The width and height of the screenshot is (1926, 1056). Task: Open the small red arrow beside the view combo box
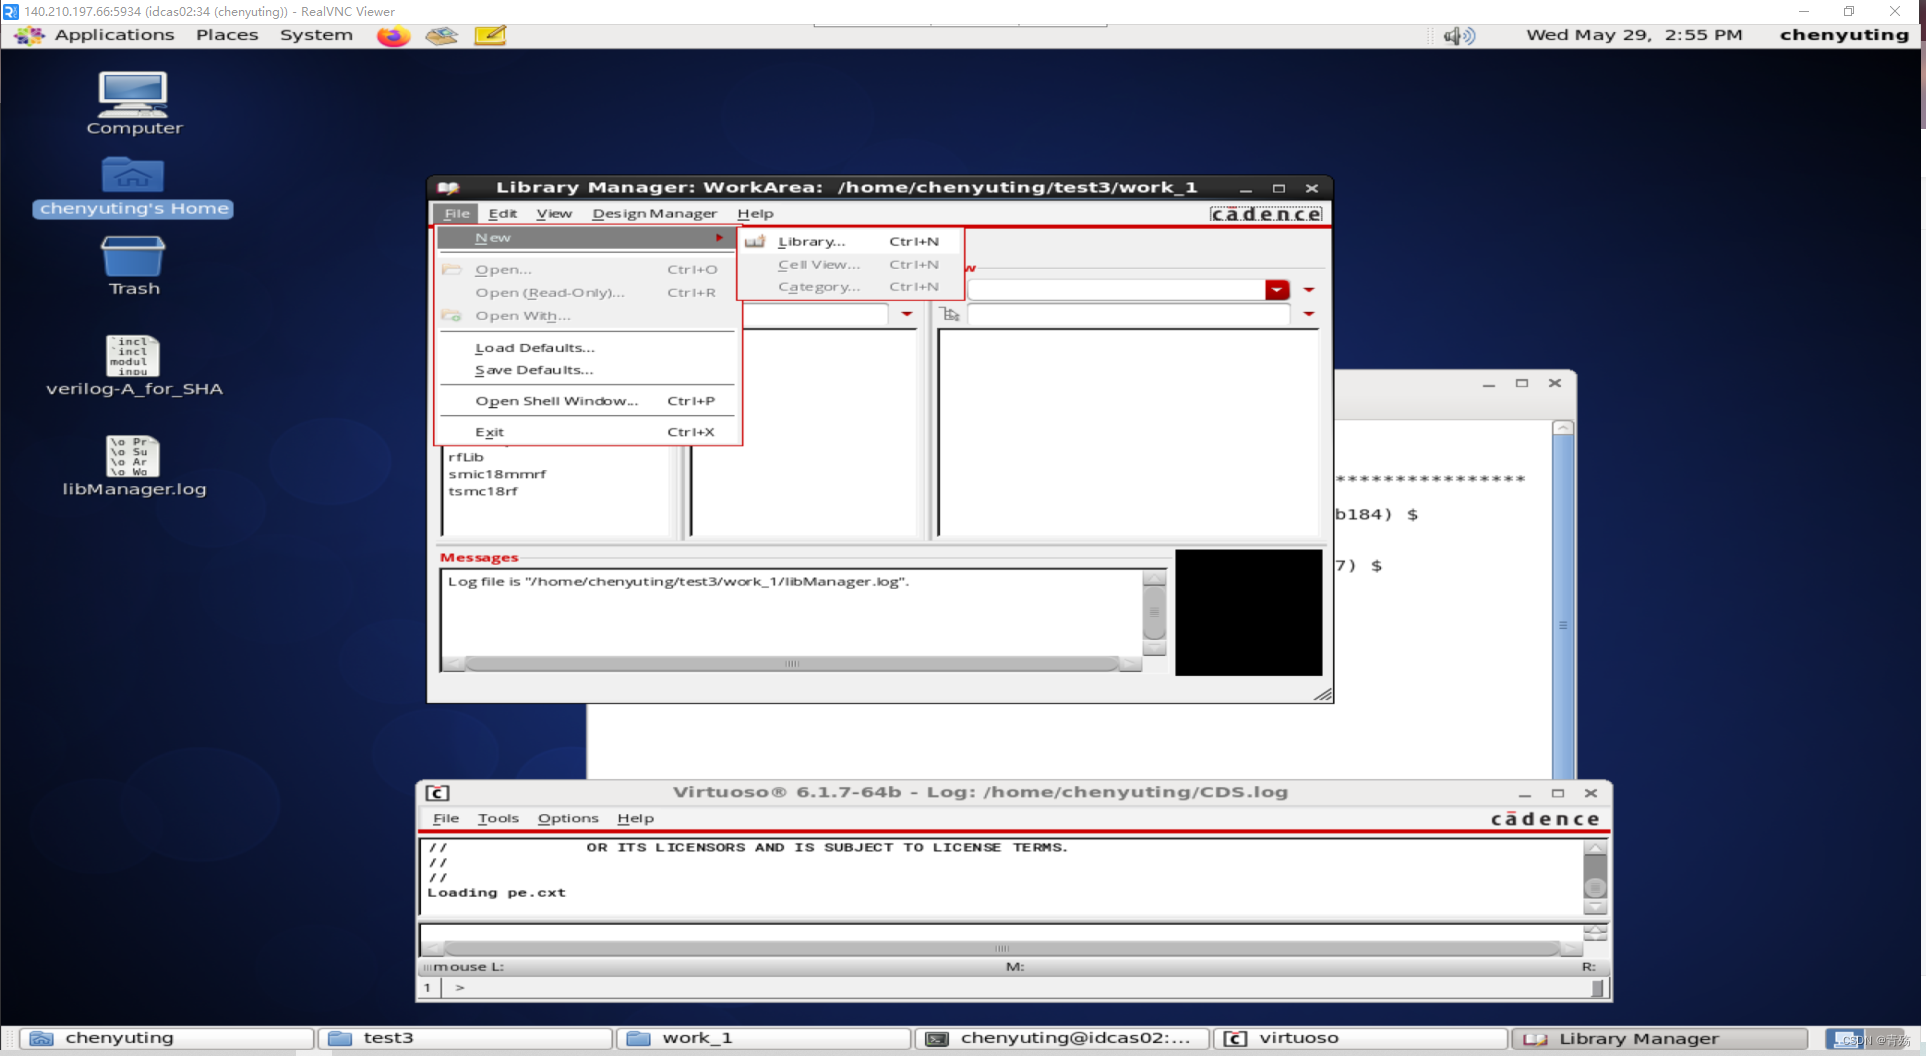1308,290
